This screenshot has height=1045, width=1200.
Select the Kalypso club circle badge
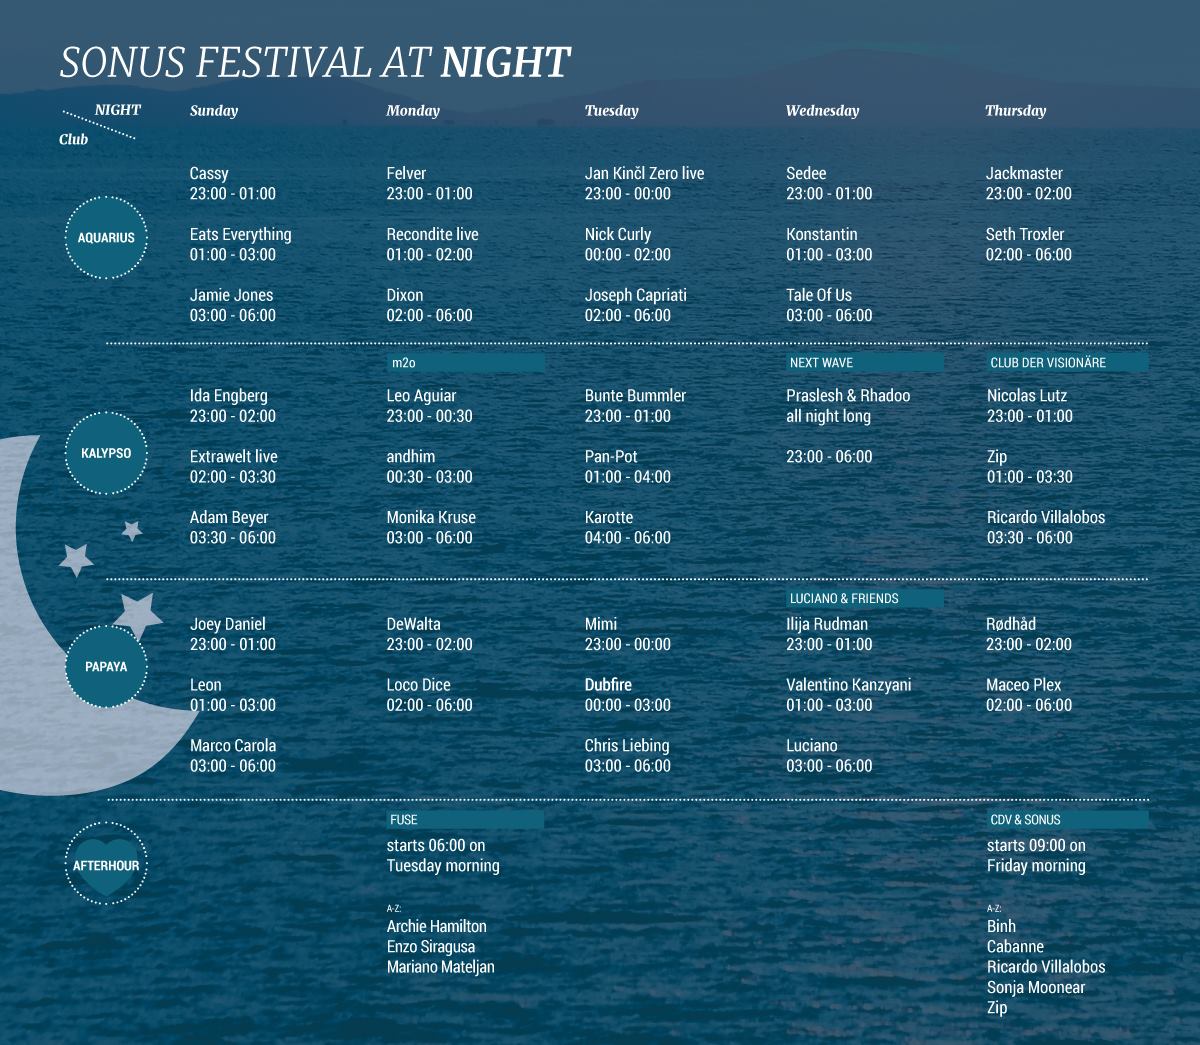(106, 453)
